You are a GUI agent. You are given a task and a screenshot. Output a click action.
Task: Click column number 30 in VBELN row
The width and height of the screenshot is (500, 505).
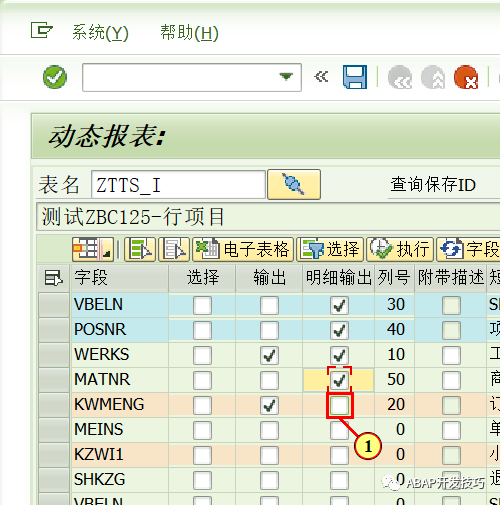point(394,305)
